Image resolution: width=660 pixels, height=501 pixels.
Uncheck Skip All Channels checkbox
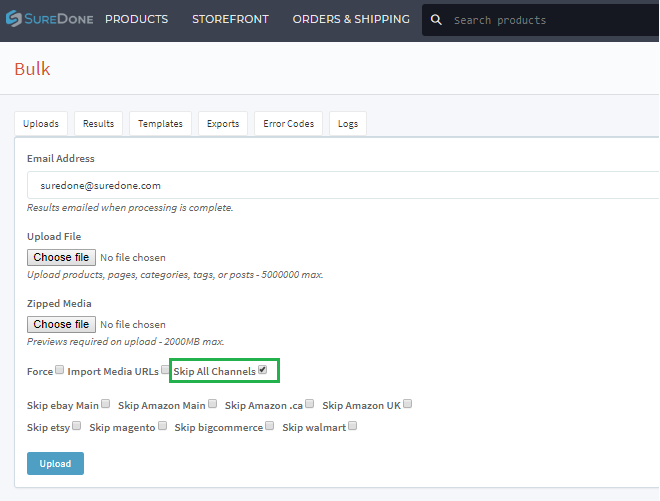click(x=263, y=370)
